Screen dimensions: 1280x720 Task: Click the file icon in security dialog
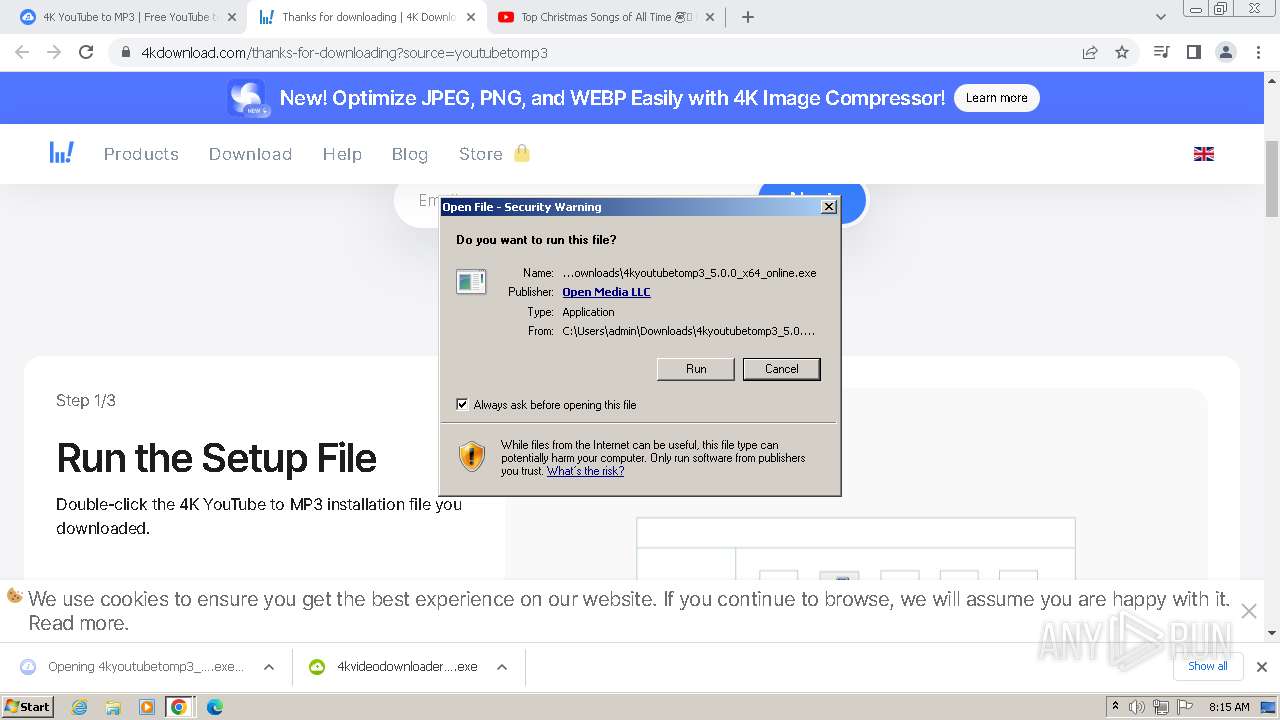471,282
